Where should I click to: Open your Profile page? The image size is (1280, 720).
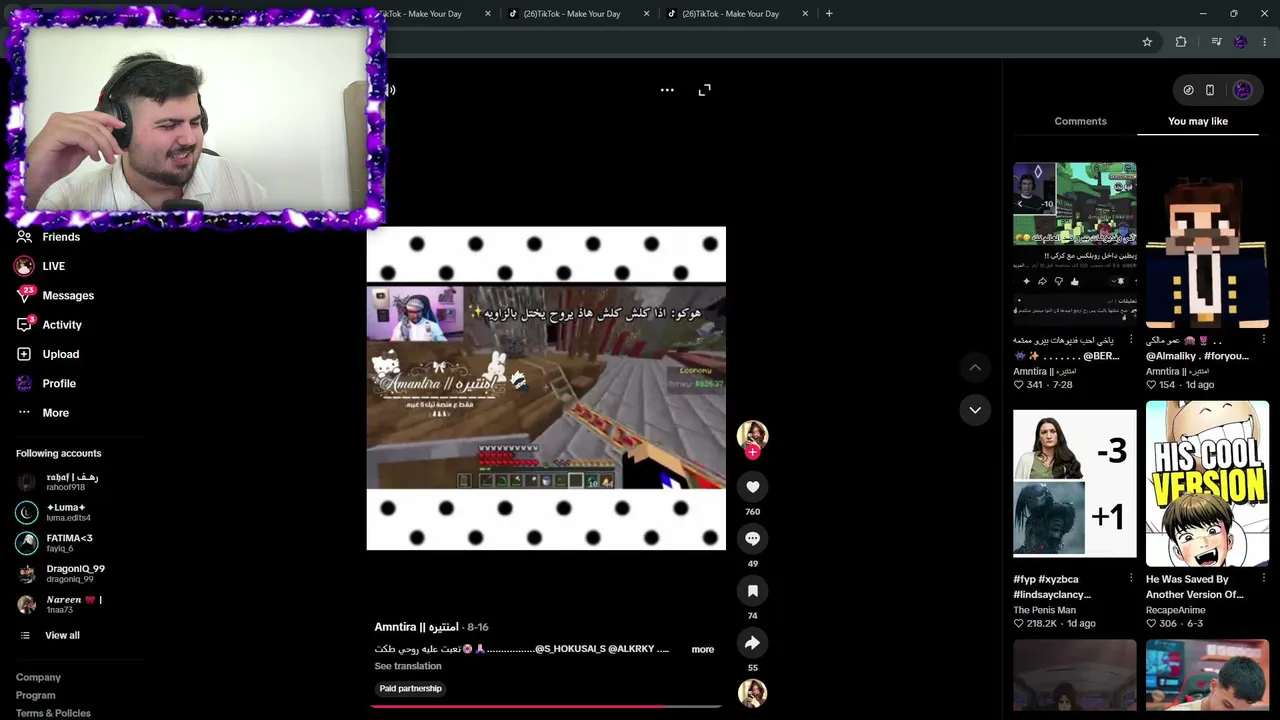tap(46, 383)
